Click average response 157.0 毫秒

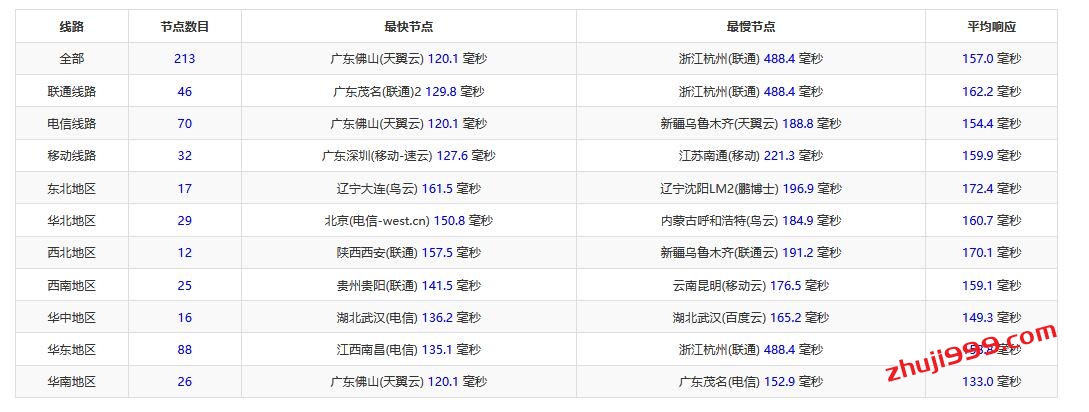(992, 59)
